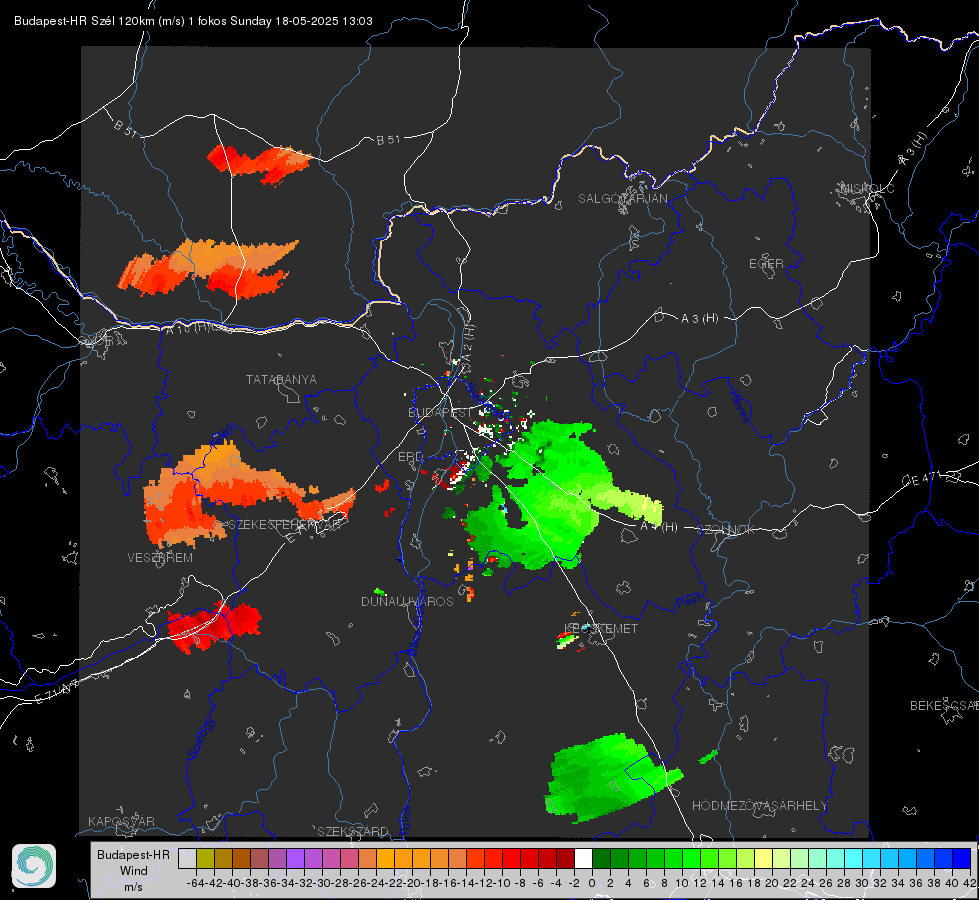Screen dimensions: 979x900
Task: Select the EGER city label
Action: (x=766, y=264)
